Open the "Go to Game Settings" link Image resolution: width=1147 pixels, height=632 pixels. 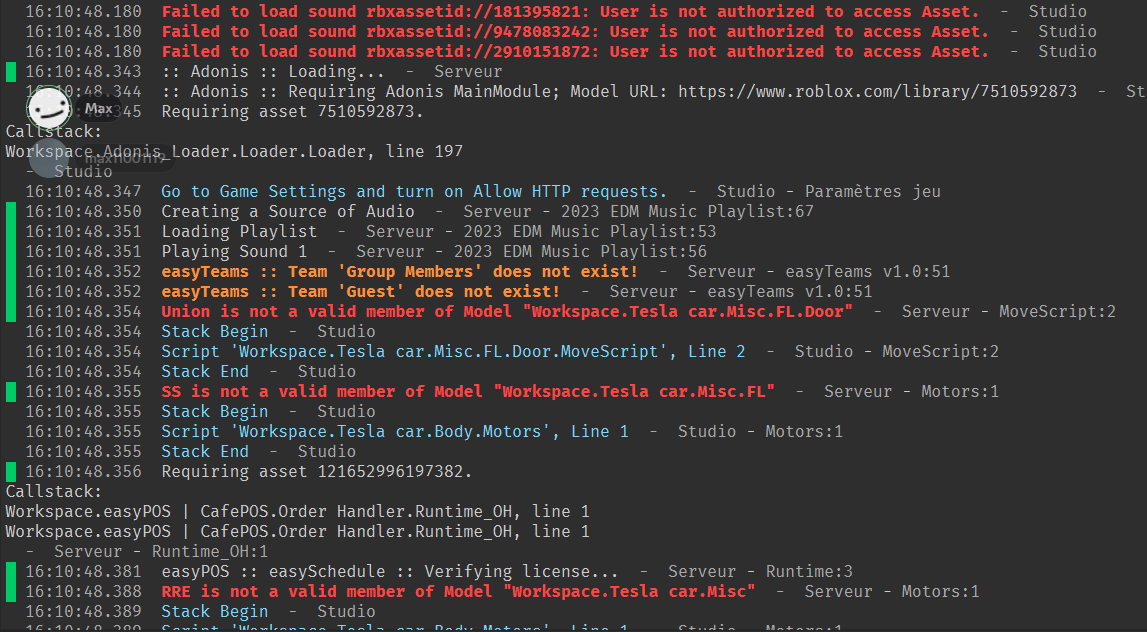coord(413,191)
